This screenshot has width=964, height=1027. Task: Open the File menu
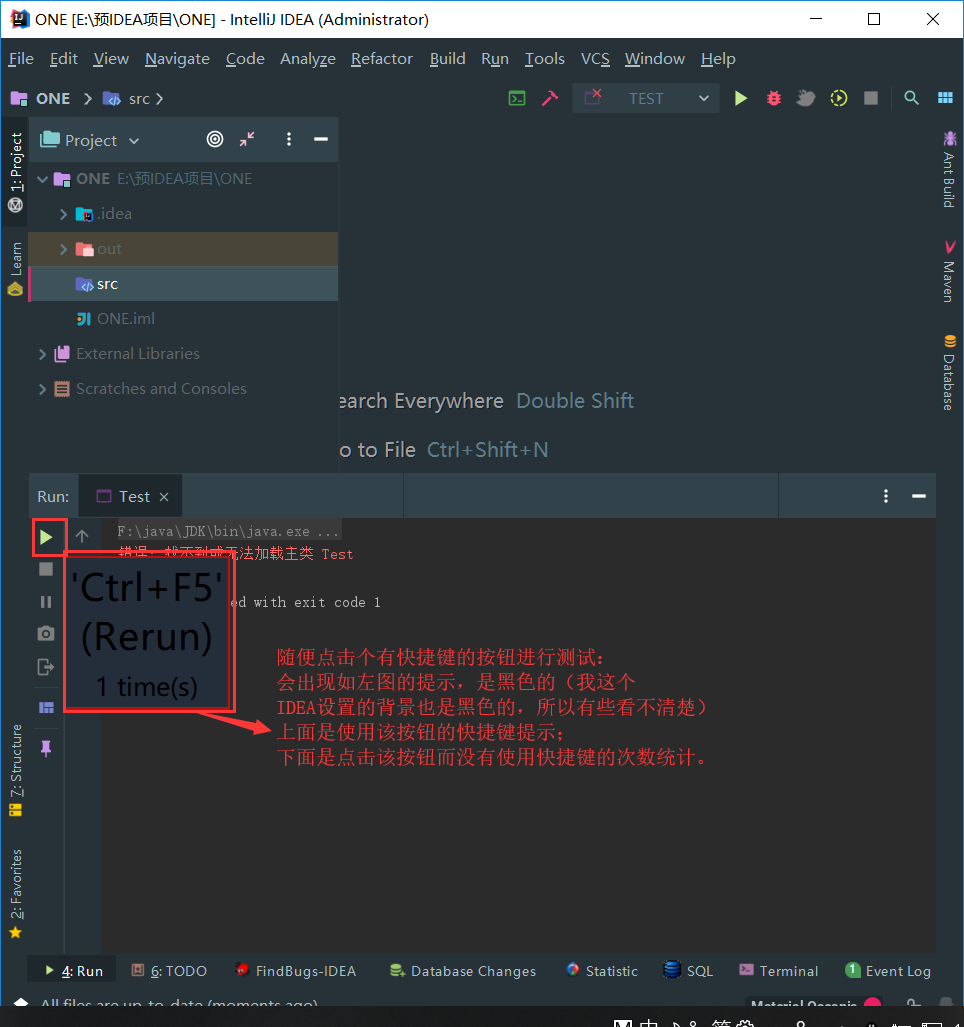pos(21,59)
